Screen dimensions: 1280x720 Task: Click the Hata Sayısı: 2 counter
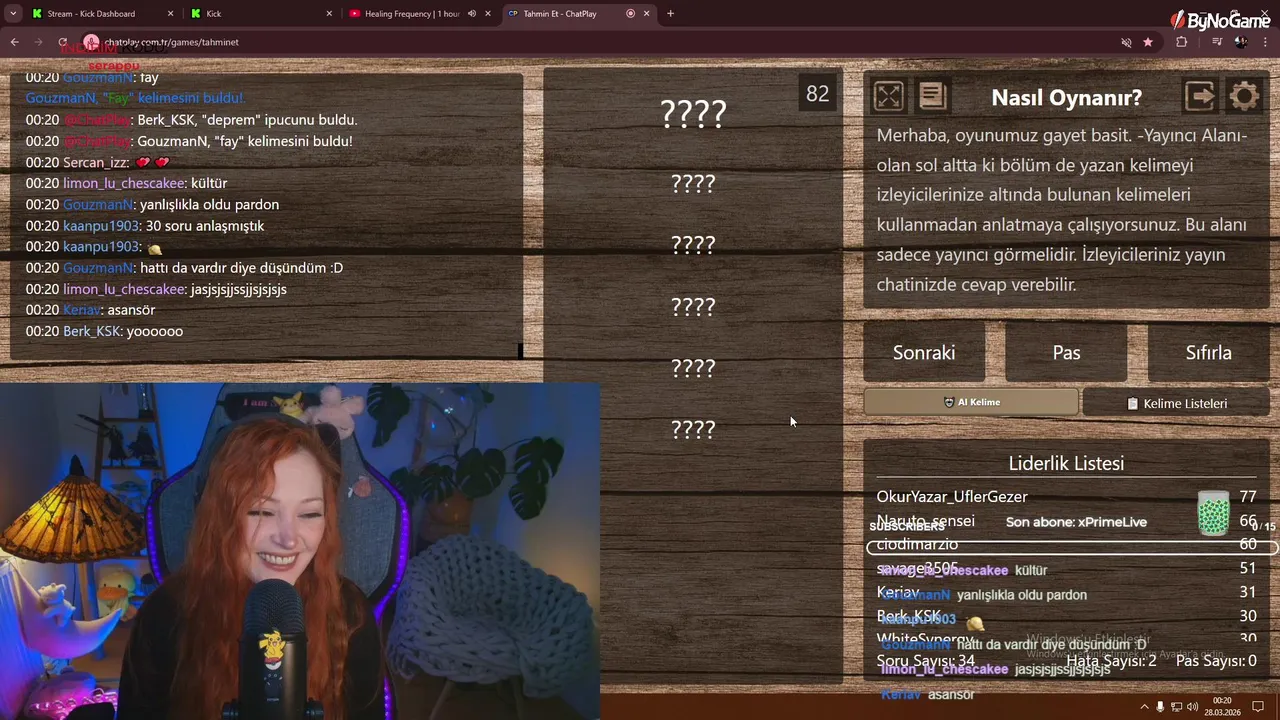pos(1111,661)
